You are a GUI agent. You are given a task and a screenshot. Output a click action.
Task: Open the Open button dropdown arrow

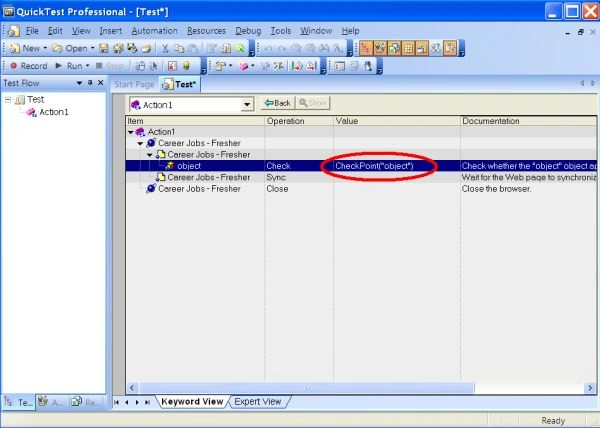(x=92, y=48)
